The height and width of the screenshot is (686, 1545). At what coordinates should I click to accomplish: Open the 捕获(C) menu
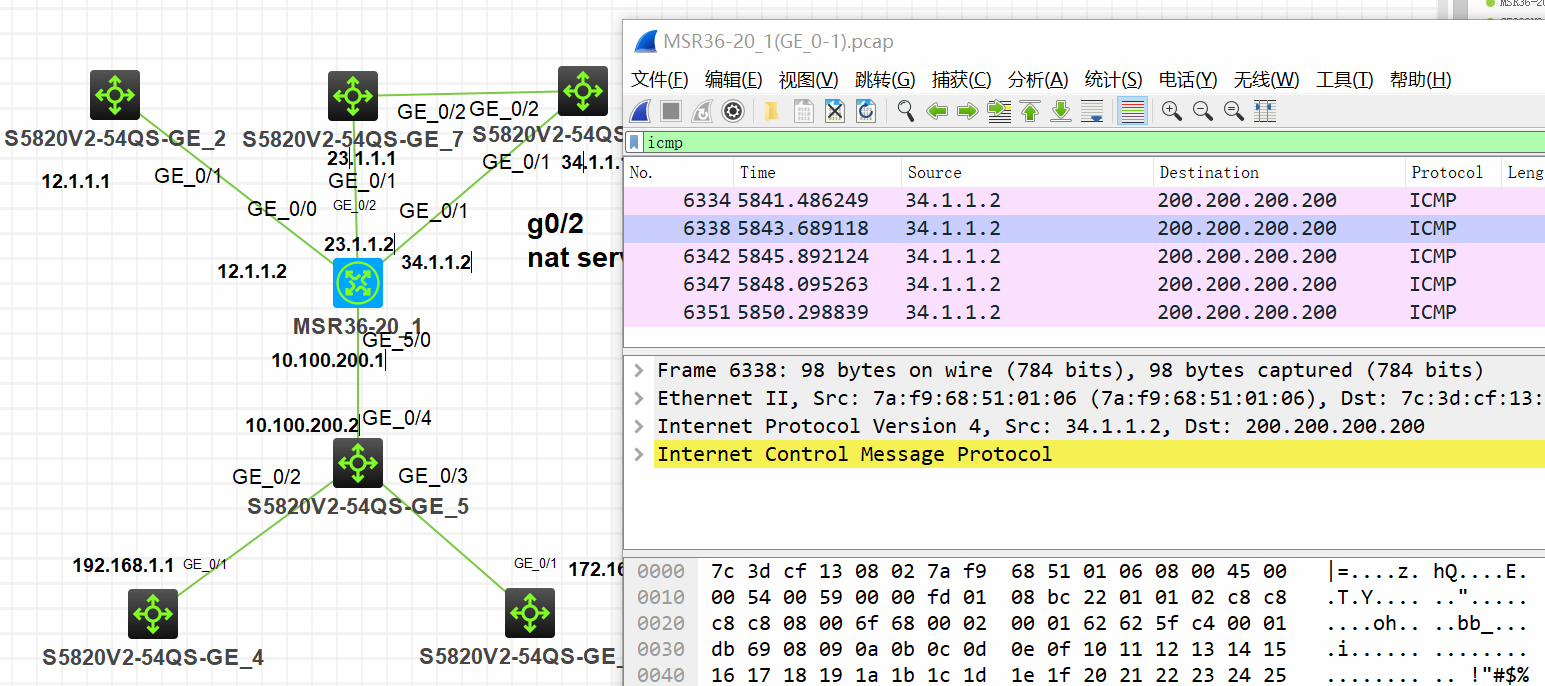(961, 80)
